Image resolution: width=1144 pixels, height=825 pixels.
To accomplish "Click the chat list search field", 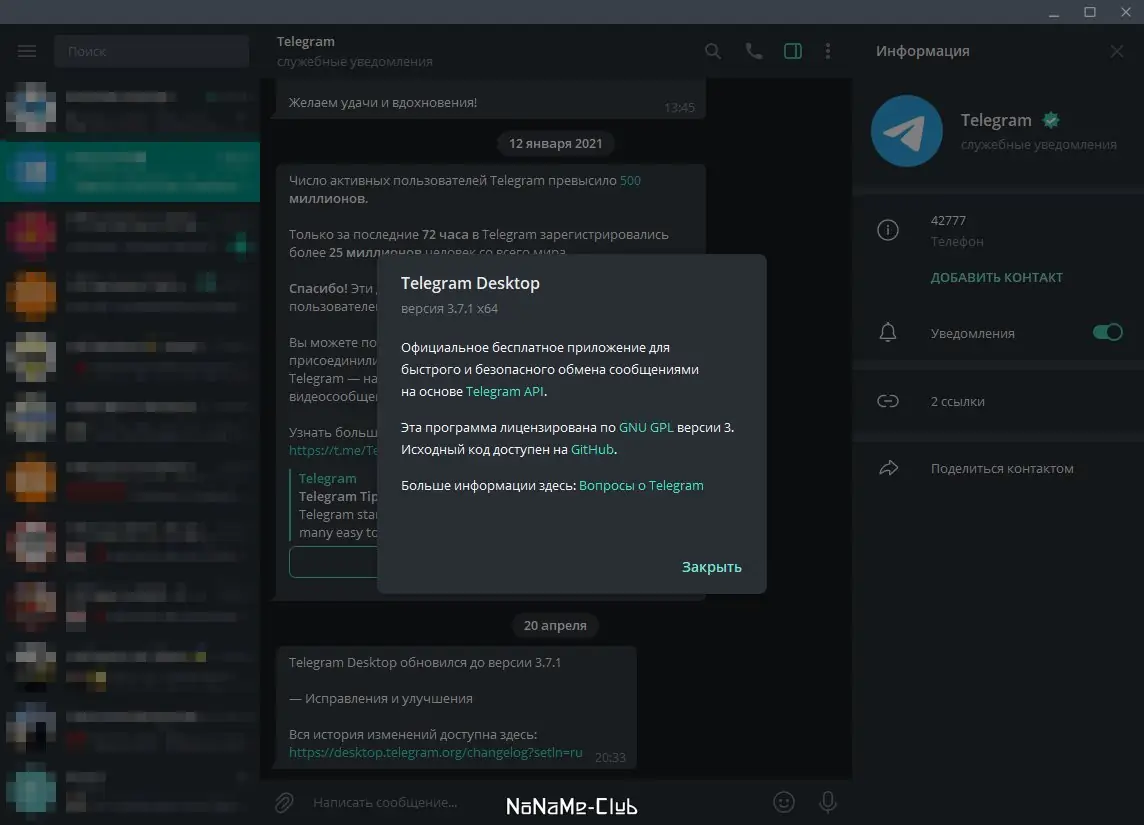I will coord(152,51).
